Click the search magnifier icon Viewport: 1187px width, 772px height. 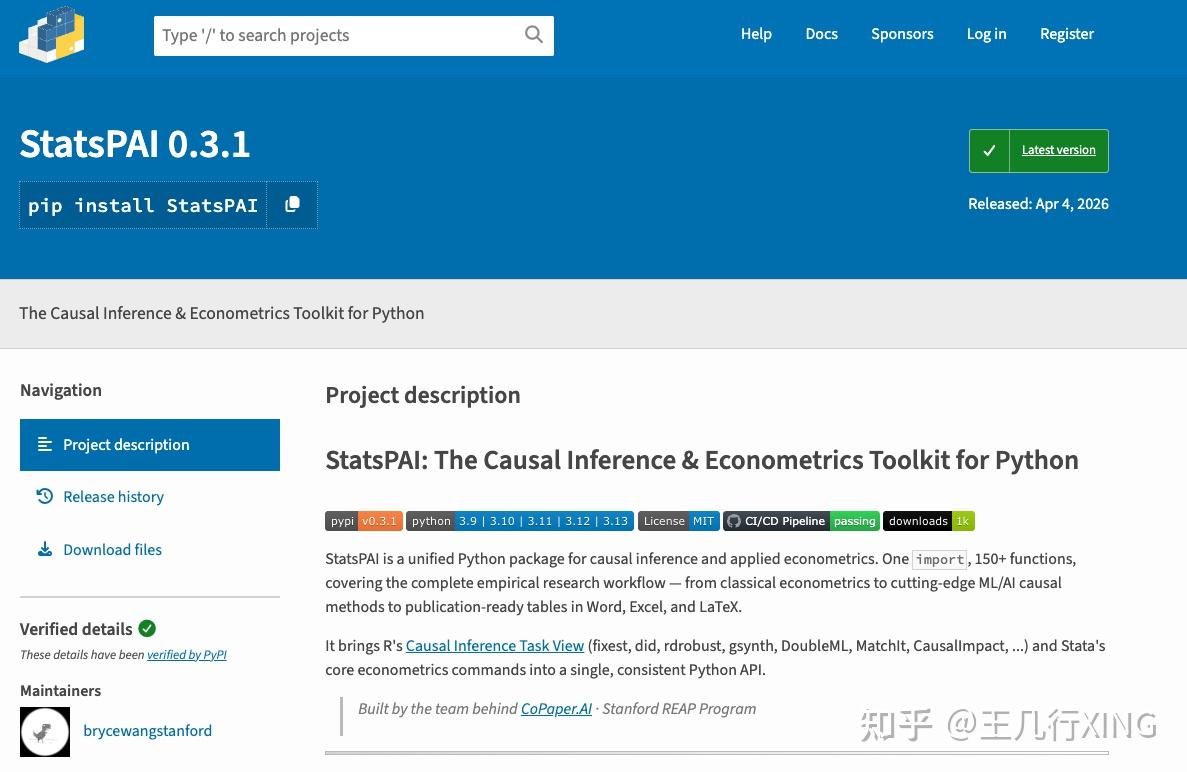point(534,35)
